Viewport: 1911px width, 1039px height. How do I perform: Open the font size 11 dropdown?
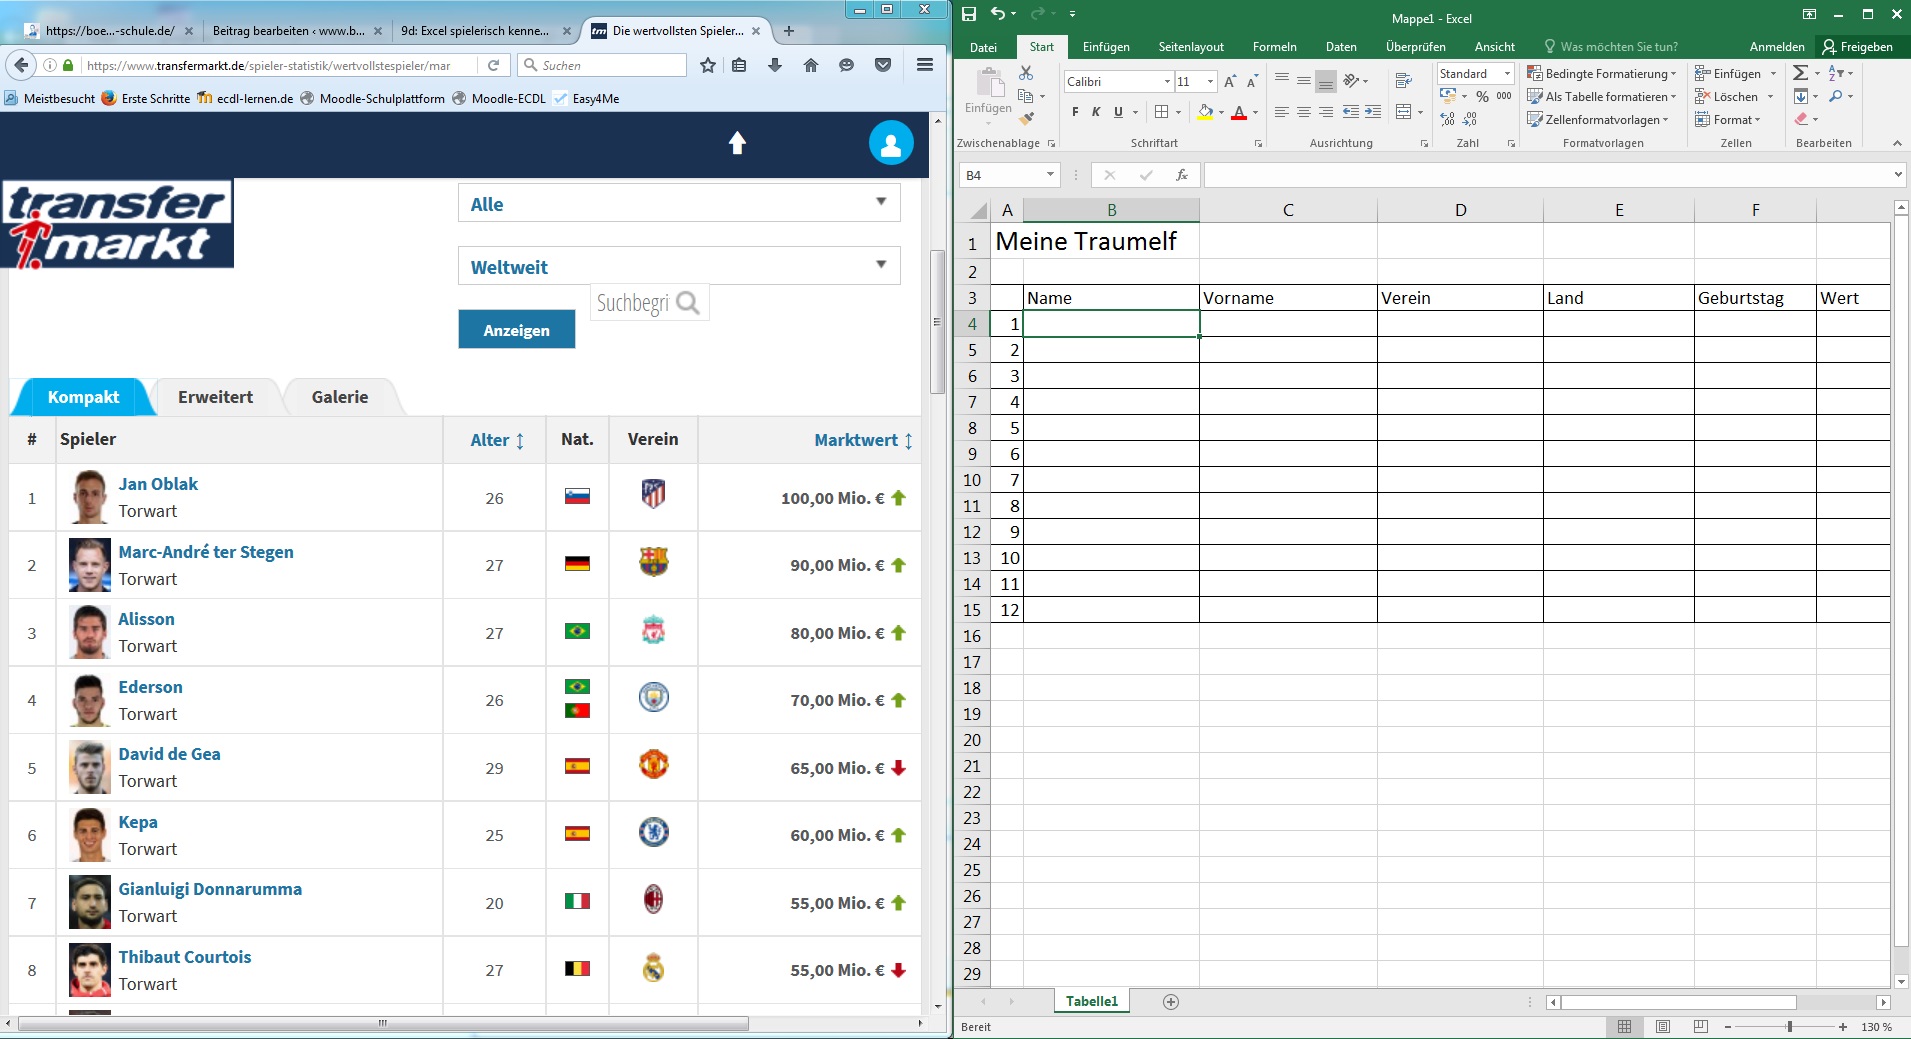coord(1210,81)
